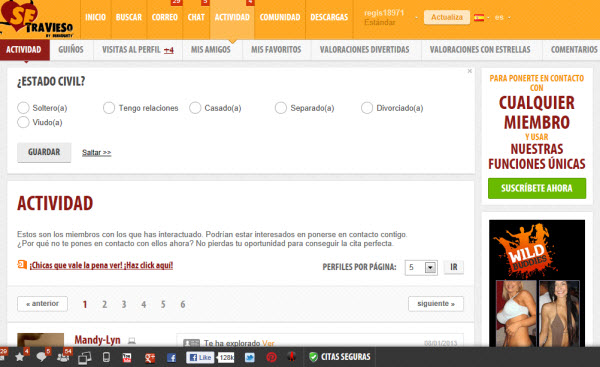The image size is (600, 367).
Task: Open the YouTube icon in bottom bar
Action: coord(127,357)
